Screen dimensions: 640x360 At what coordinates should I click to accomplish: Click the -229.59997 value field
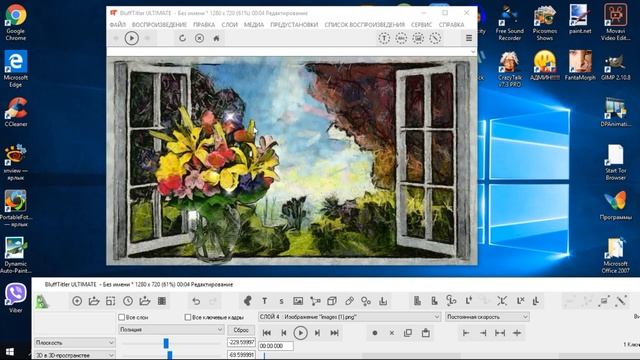241,342
